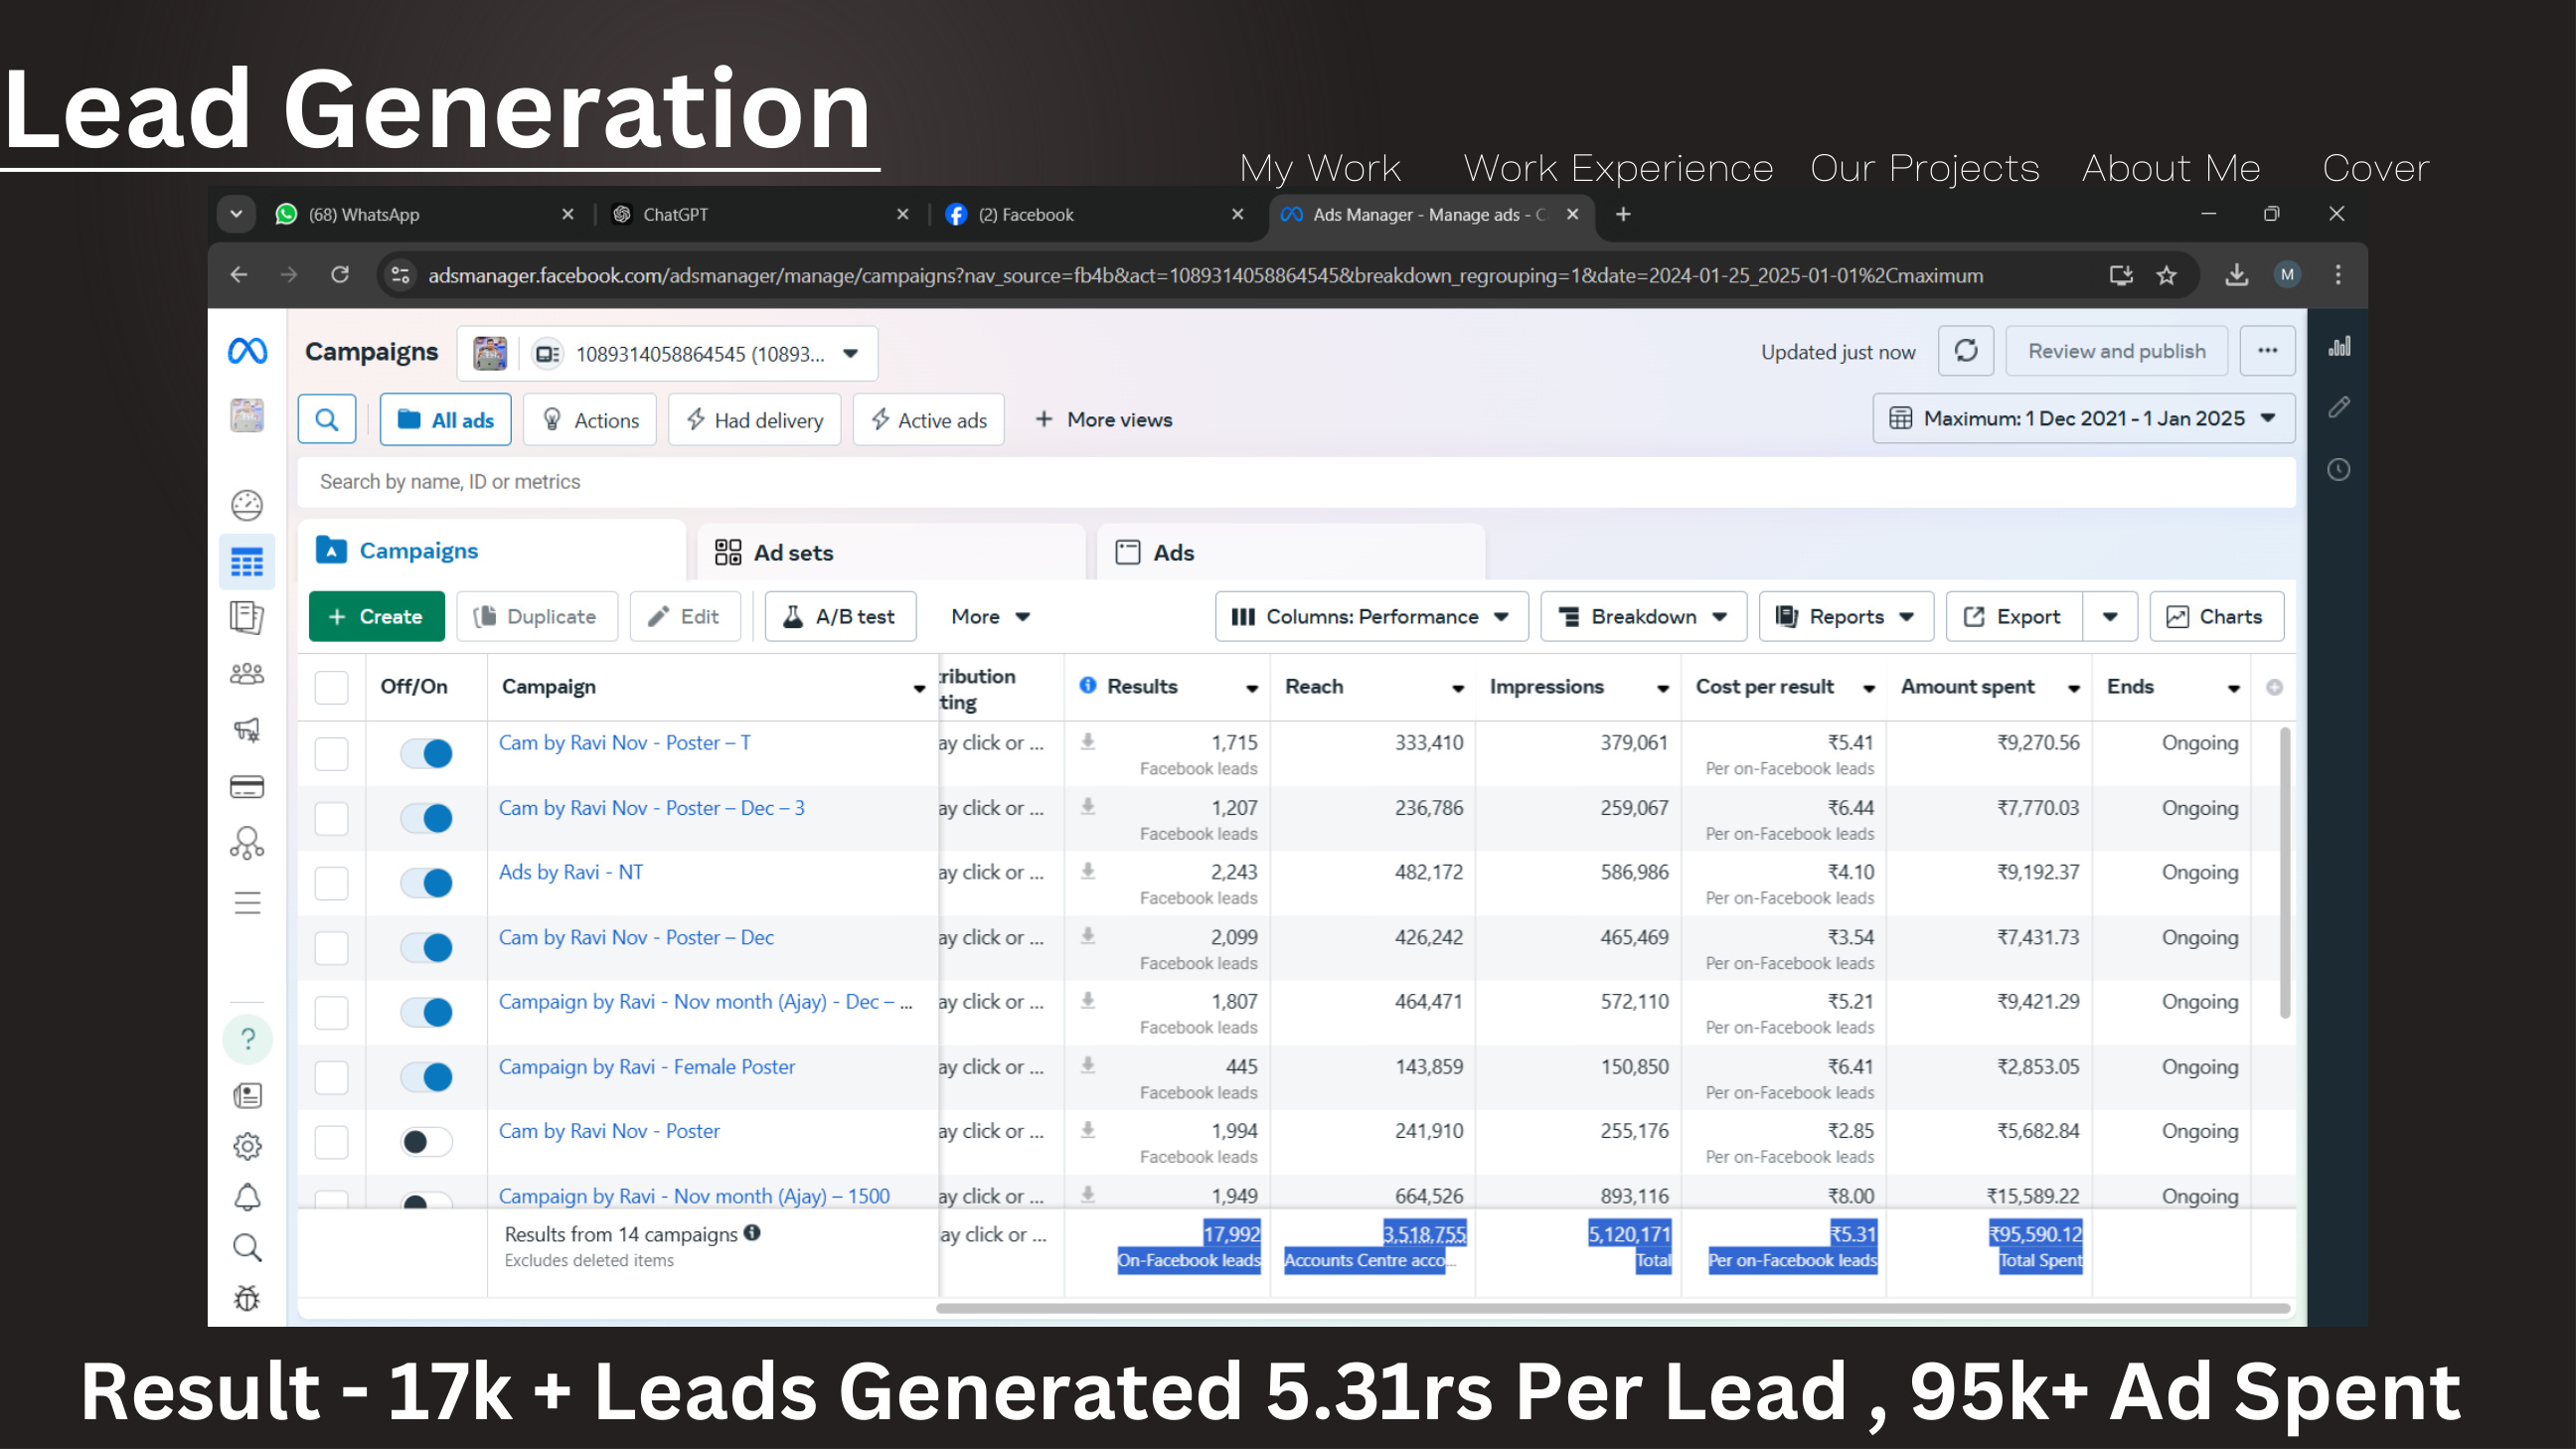Select the Had delivery view
Viewport: 2576px width, 1449px height.
(755, 420)
